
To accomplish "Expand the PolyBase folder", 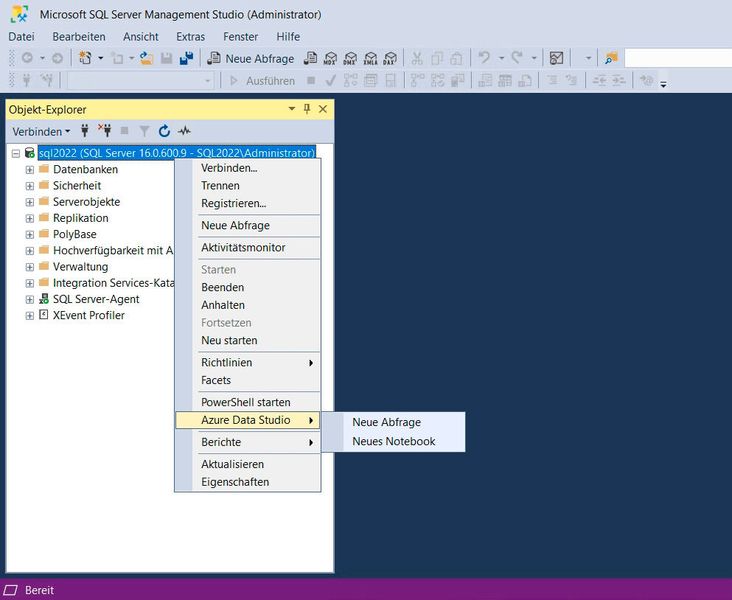I will click(x=29, y=234).
